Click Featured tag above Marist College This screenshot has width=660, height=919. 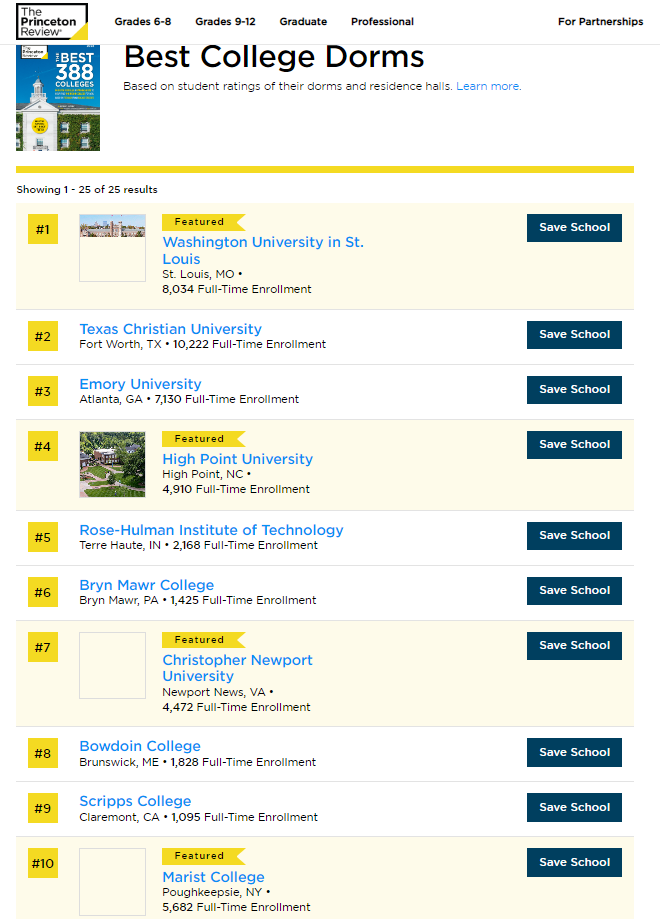tap(203, 856)
